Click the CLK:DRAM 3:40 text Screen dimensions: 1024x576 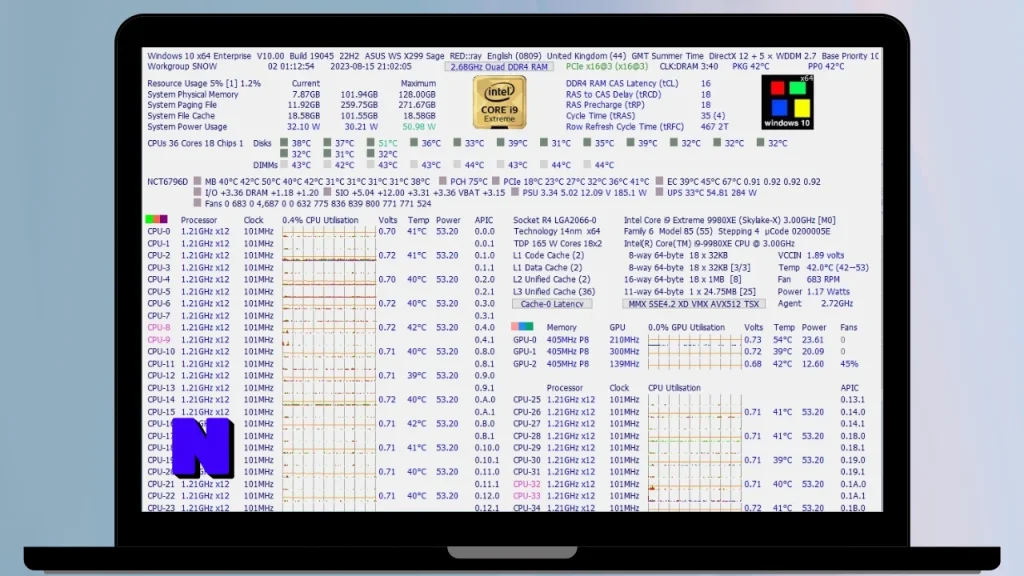[x=688, y=67]
